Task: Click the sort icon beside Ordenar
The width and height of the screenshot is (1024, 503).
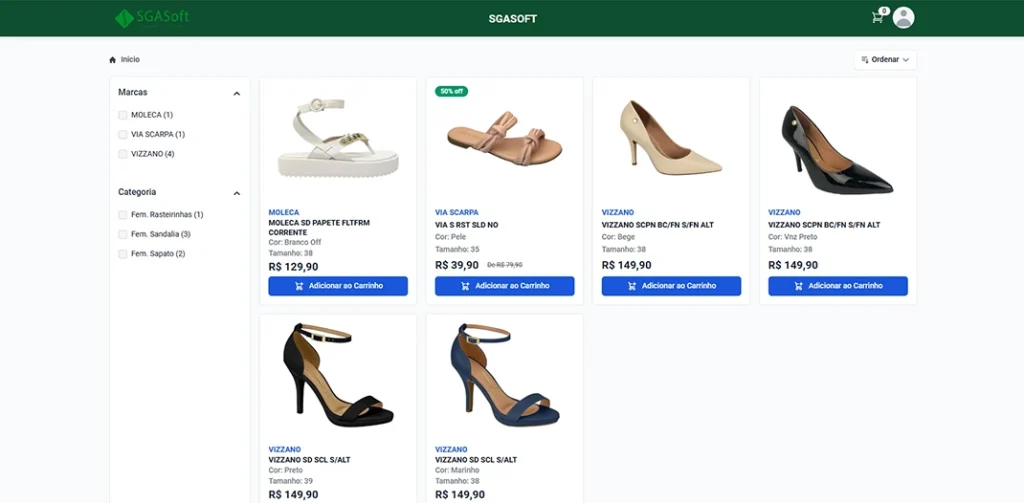Action: pos(865,59)
